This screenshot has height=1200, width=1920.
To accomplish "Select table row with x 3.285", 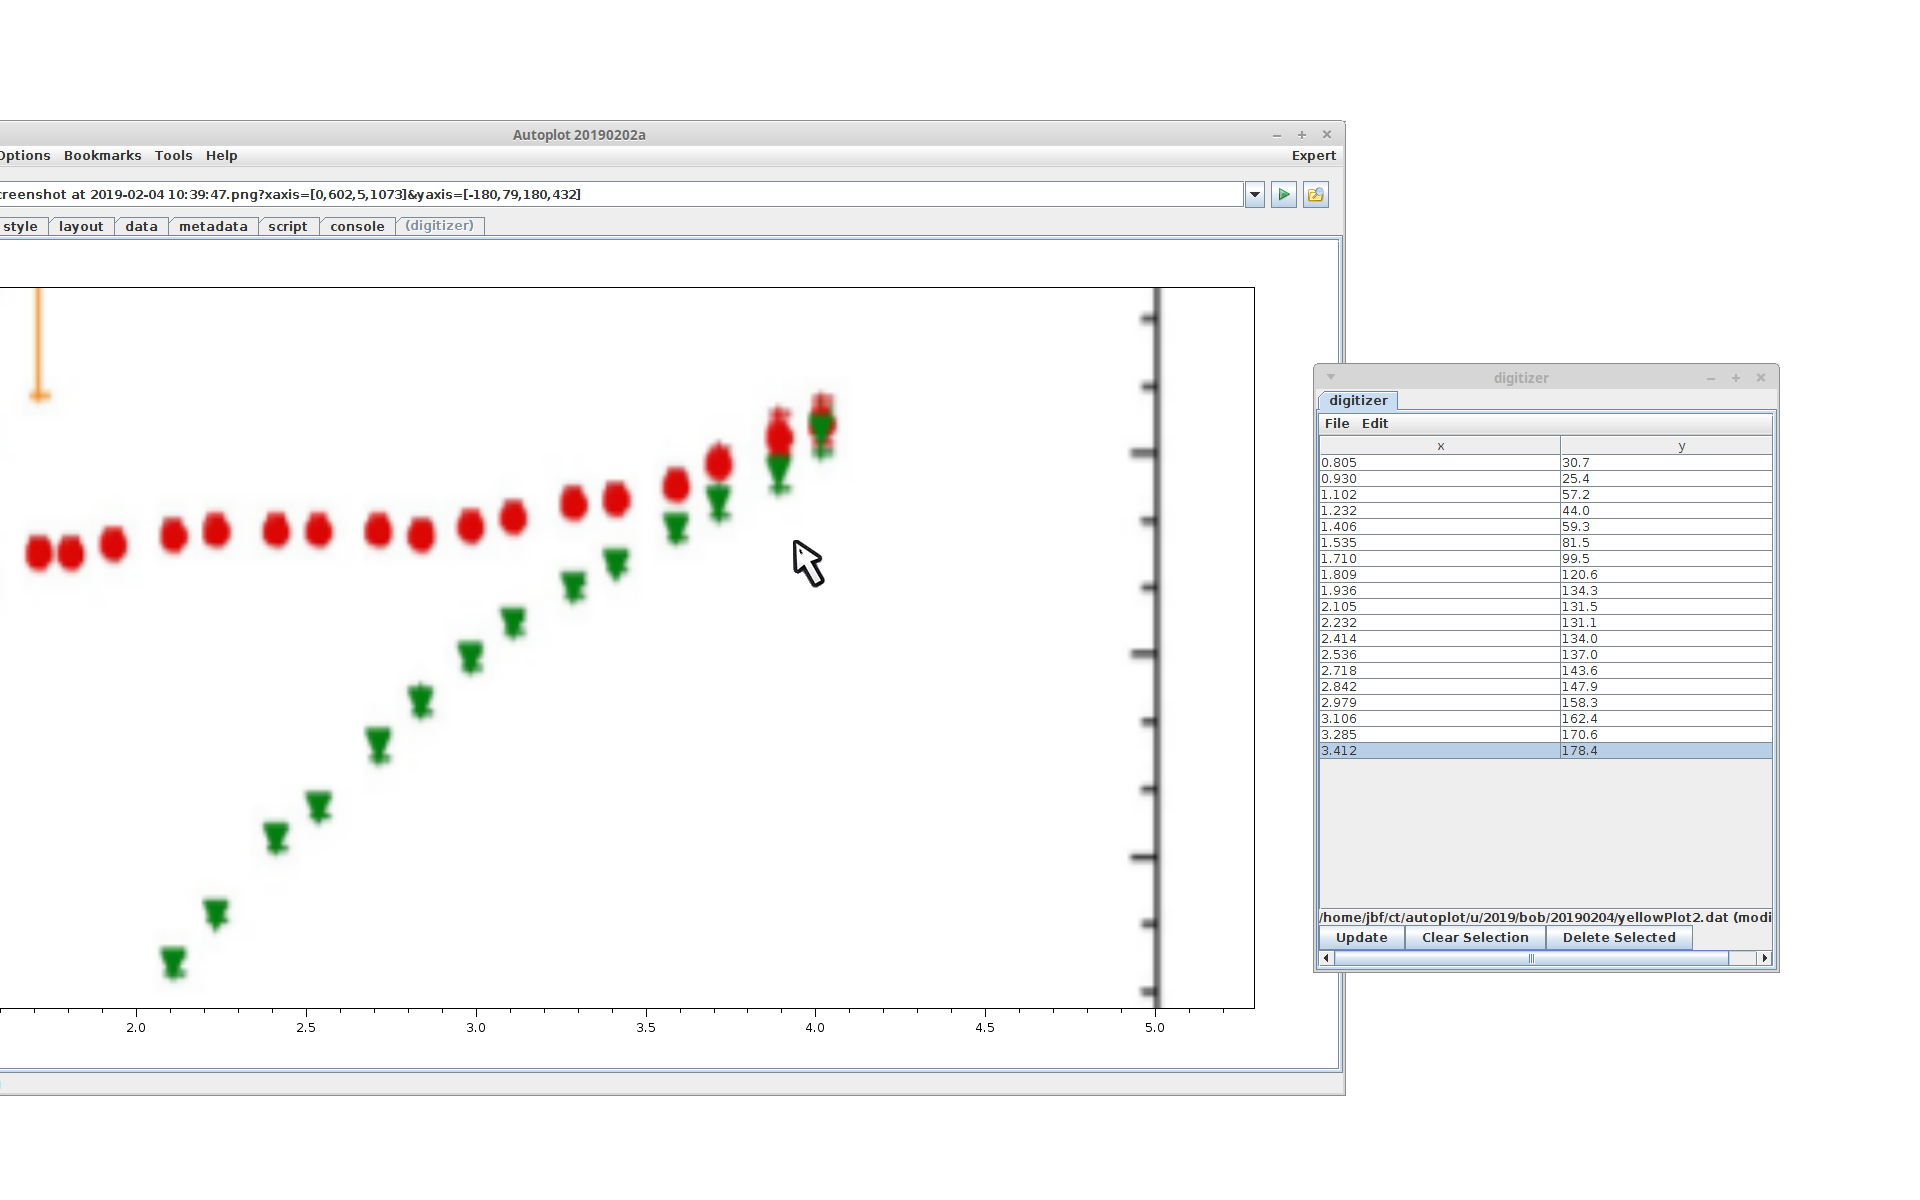I will pyautogui.click(x=1546, y=735).
